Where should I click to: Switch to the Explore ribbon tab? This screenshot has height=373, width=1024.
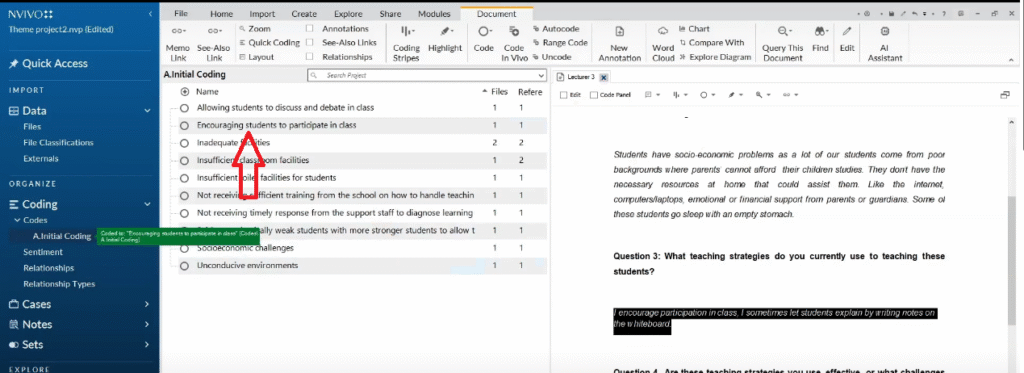348,14
